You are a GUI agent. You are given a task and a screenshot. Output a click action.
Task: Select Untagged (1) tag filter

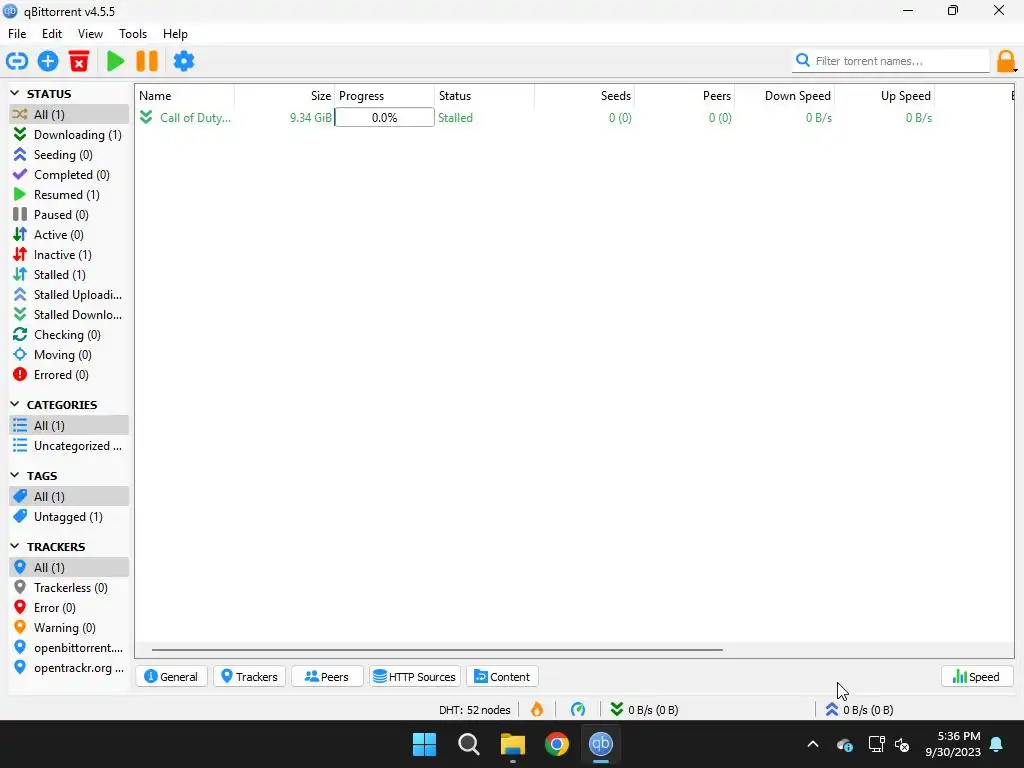pos(69,517)
